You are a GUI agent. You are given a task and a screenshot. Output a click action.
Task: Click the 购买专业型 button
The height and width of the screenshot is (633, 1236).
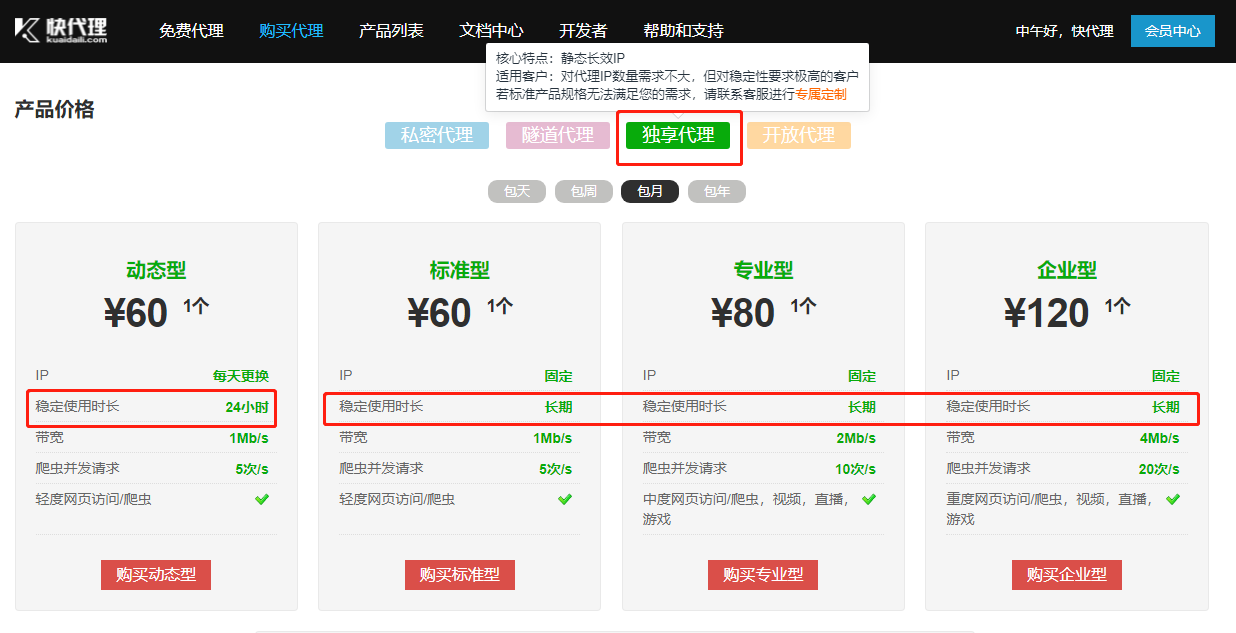click(x=763, y=575)
